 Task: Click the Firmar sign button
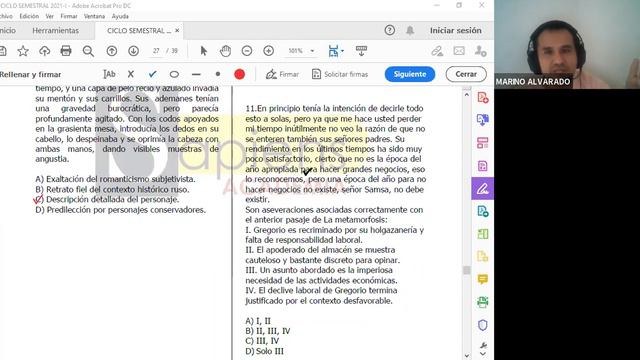[x=282, y=74]
